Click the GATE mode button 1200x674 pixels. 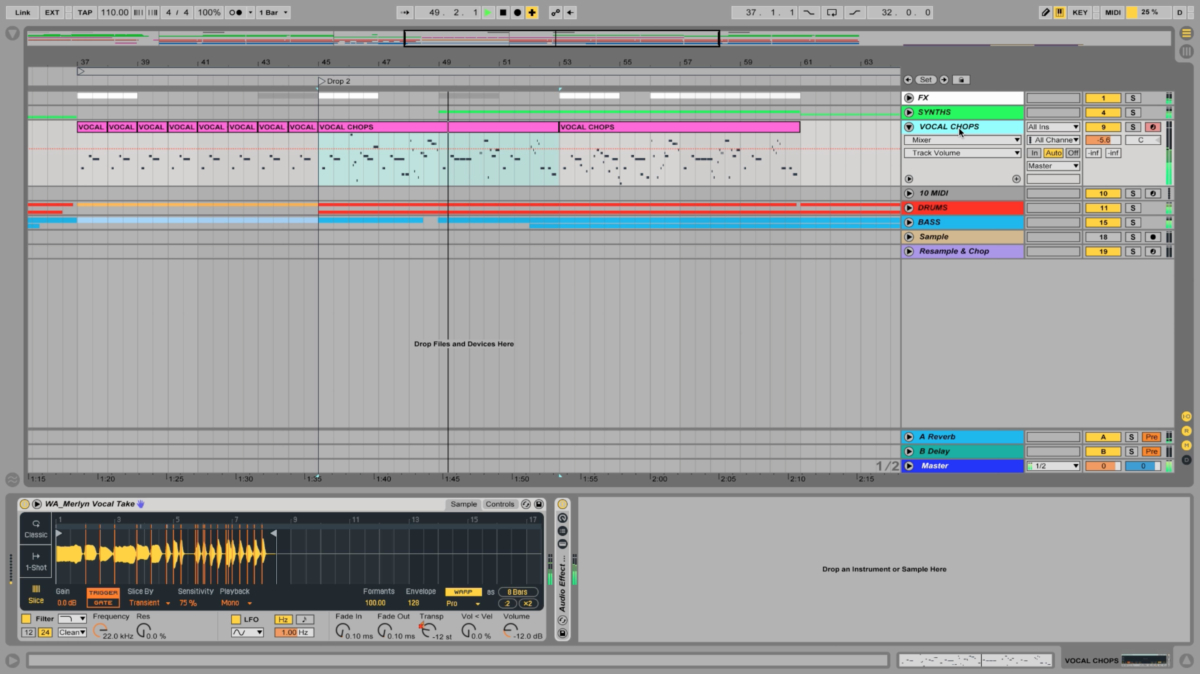[x=102, y=603]
